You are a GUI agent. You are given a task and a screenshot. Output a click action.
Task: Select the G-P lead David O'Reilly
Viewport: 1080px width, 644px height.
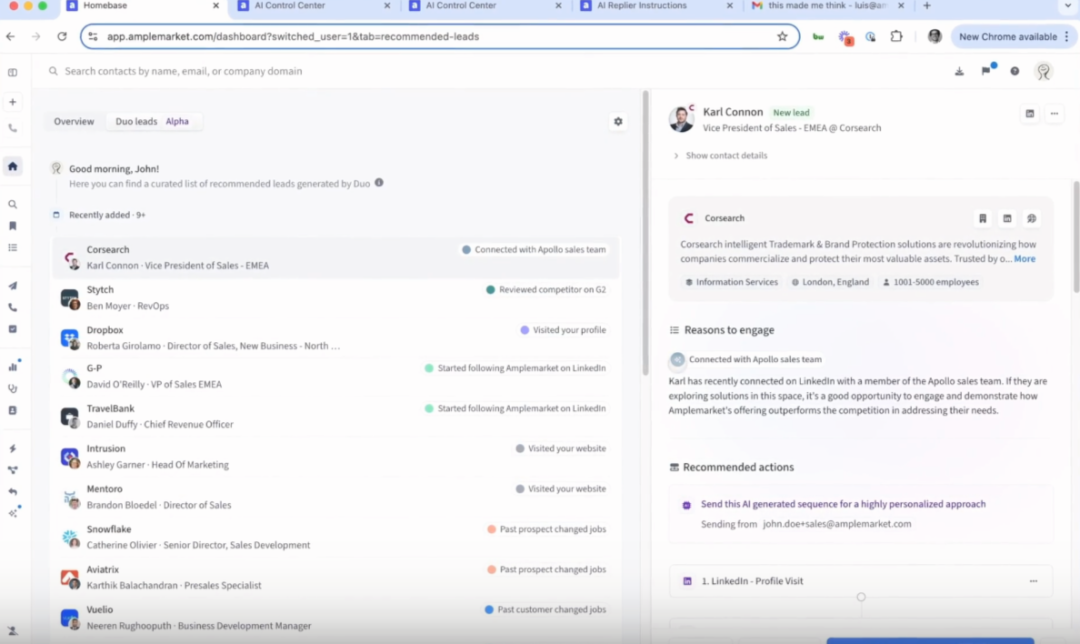(x=335, y=376)
